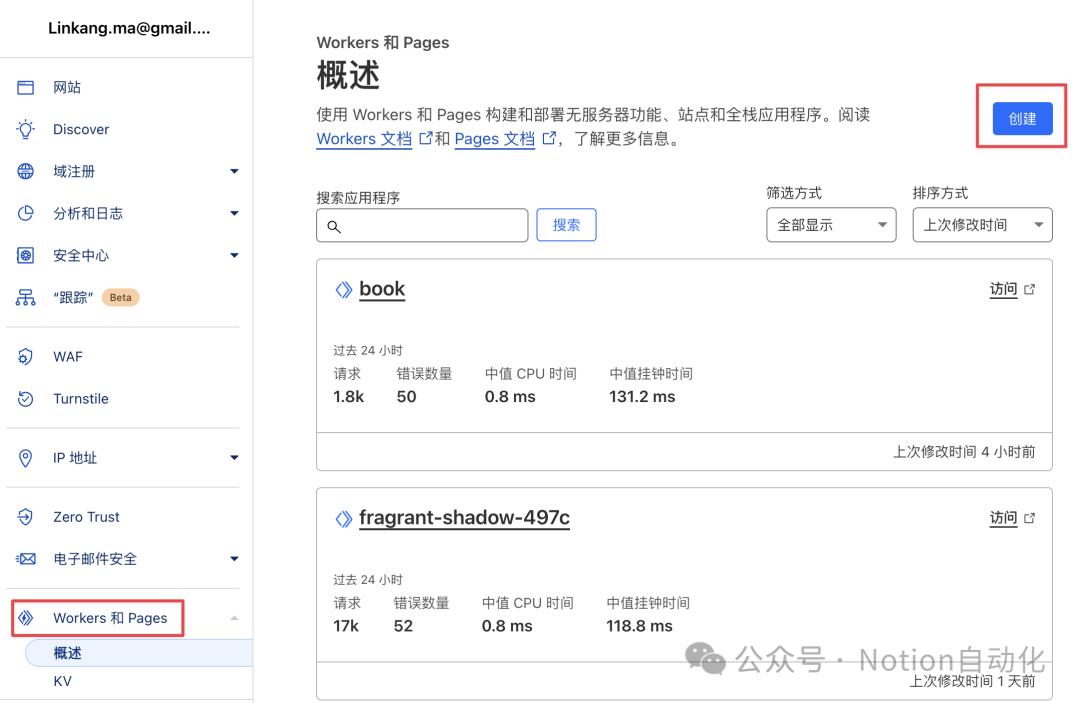Click the blue 创建 button
Image resolution: width=1080 pixels, height=703 pixels.
(1022, 118)
